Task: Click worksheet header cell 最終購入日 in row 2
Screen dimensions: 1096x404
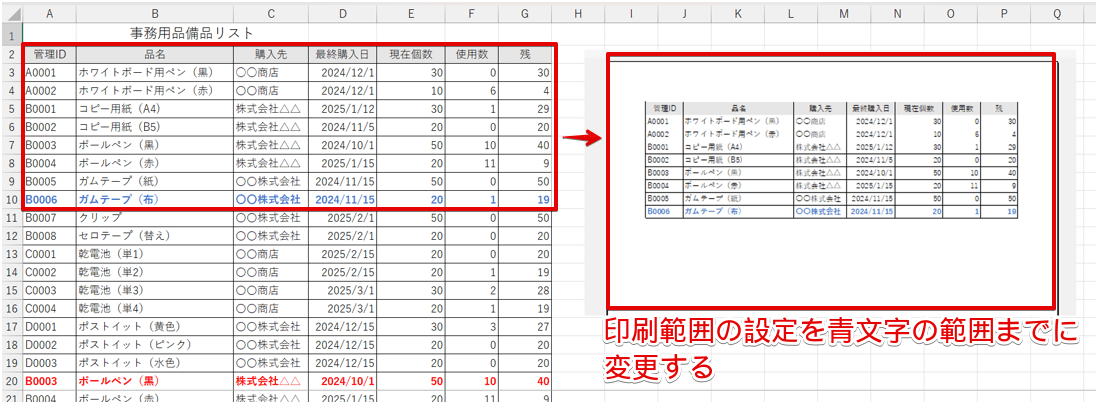Action: (342, 53)
